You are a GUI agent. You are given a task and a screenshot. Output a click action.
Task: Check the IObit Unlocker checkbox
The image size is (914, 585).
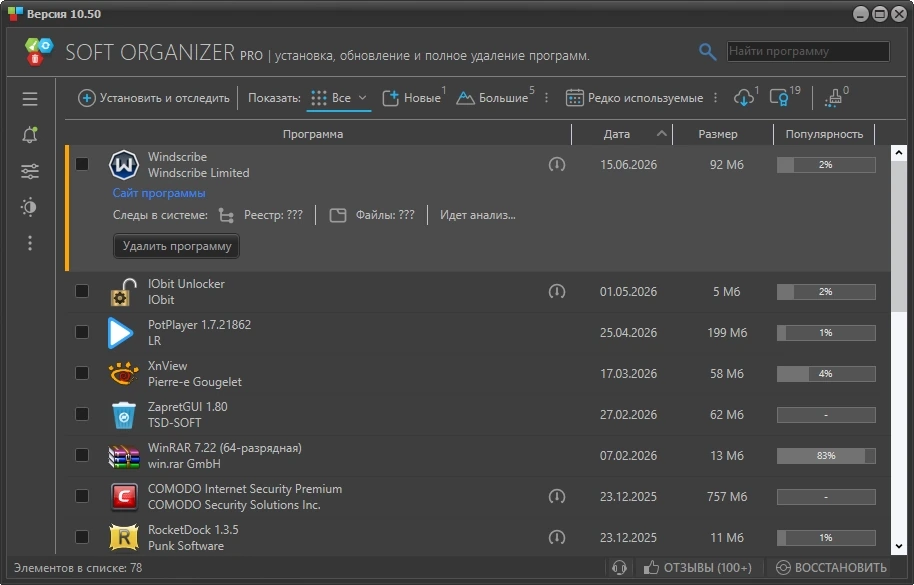click(82, 291)
